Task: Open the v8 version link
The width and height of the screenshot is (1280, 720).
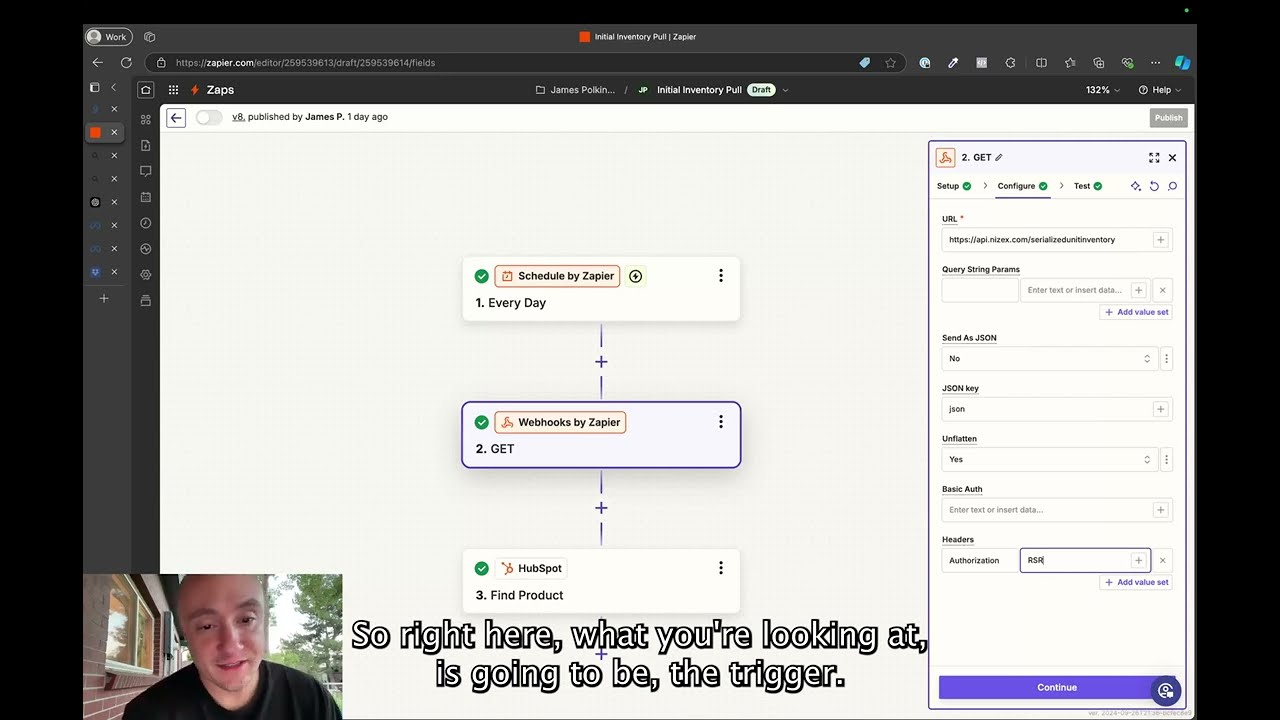Action: [238, 117]
